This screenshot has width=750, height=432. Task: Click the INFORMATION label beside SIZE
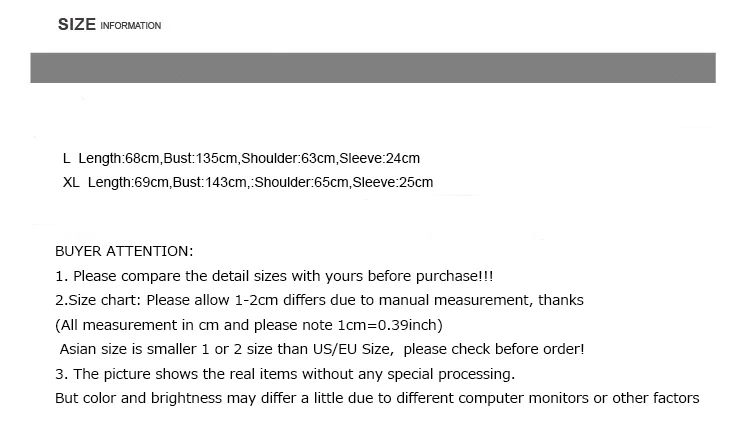[x=131, y=26]
